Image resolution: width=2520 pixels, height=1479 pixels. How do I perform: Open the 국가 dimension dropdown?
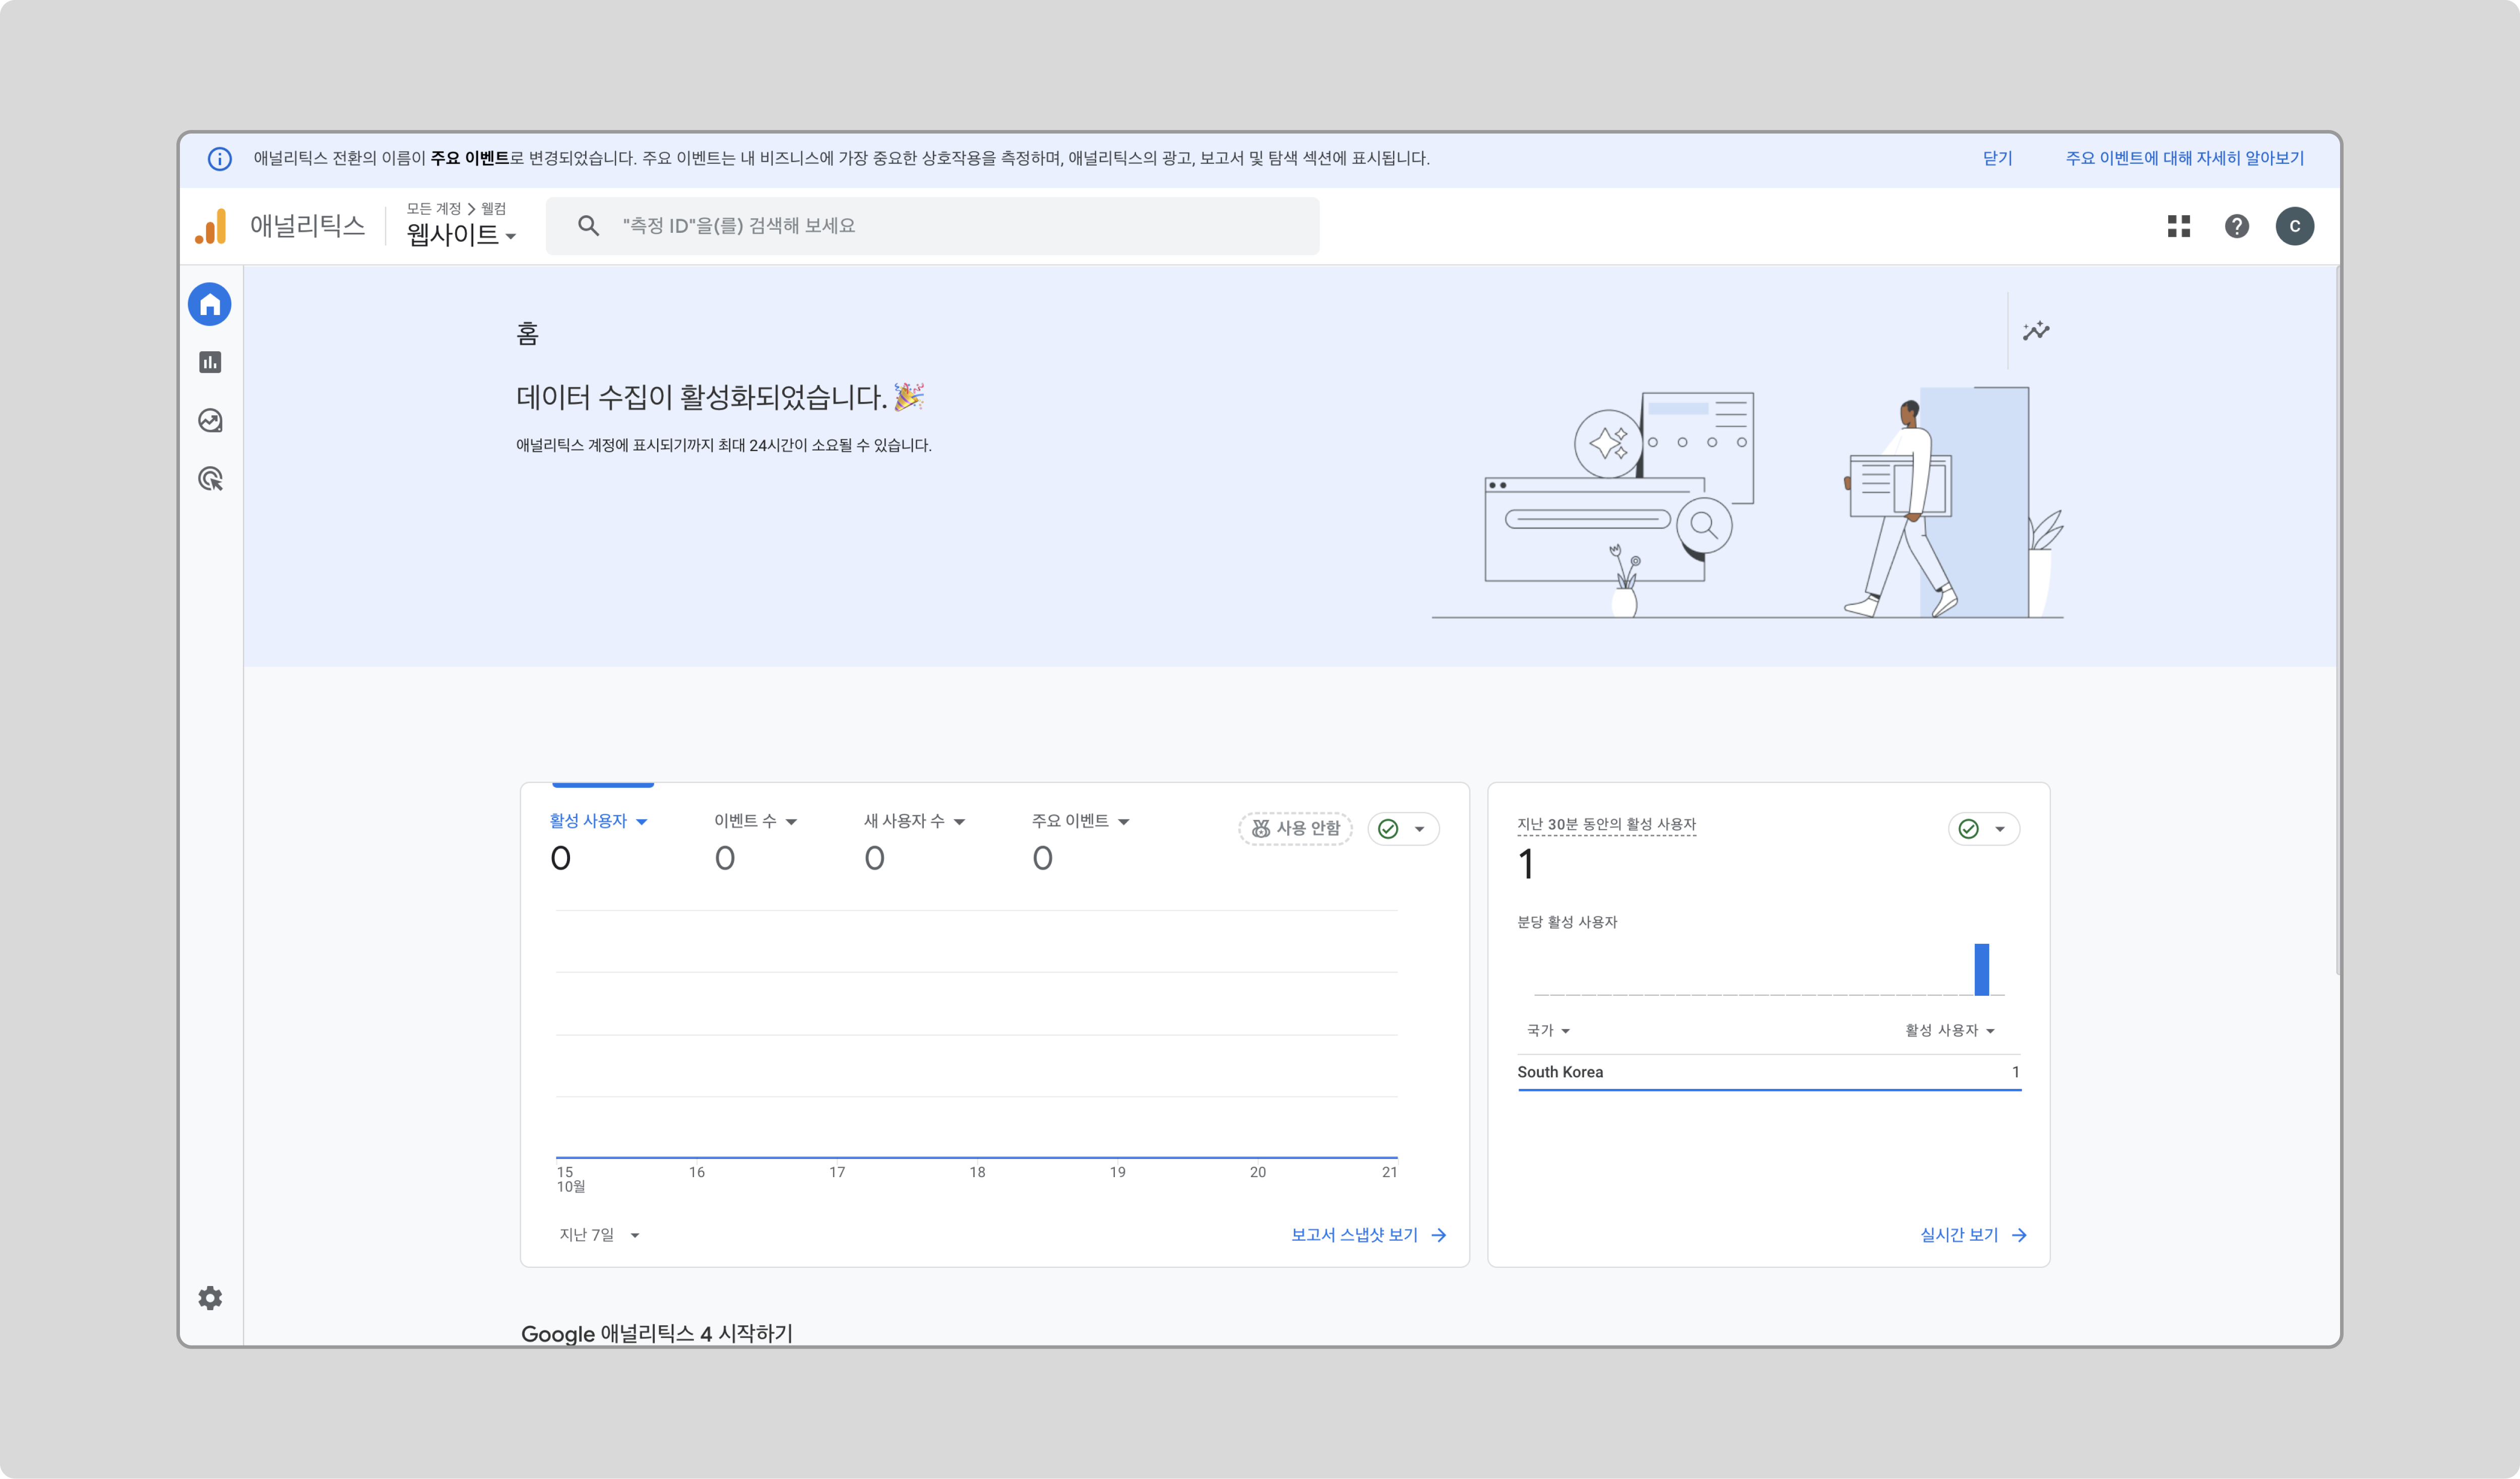click(x=1548, y=1030)
